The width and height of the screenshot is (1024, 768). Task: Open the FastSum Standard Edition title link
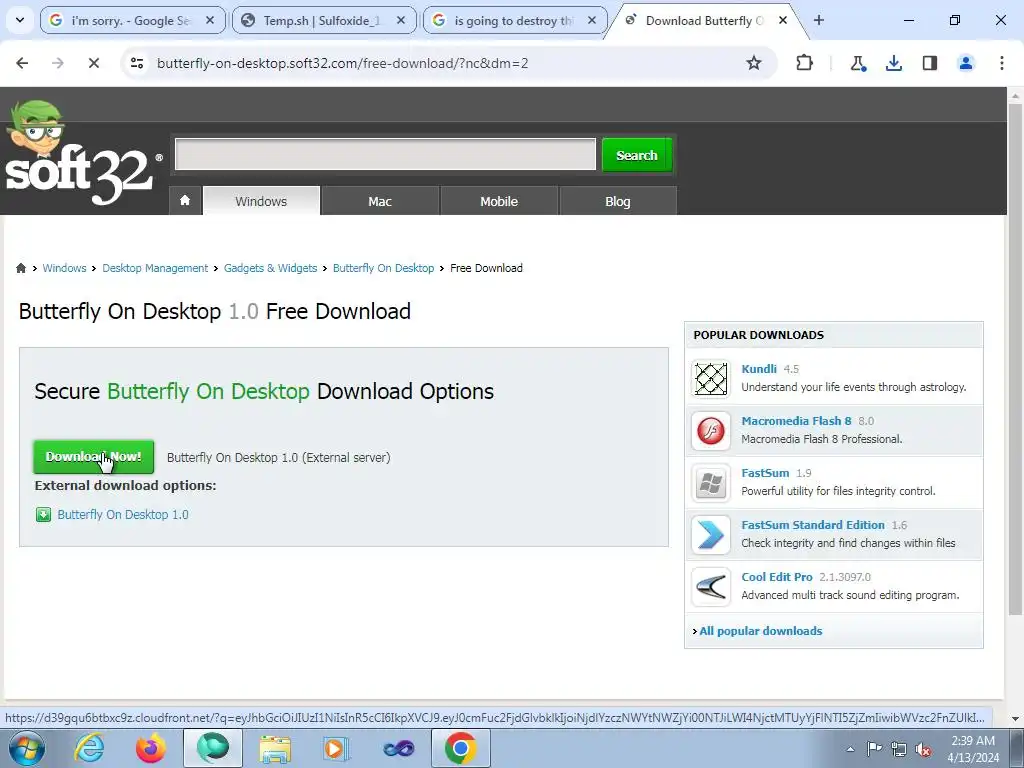812,525
